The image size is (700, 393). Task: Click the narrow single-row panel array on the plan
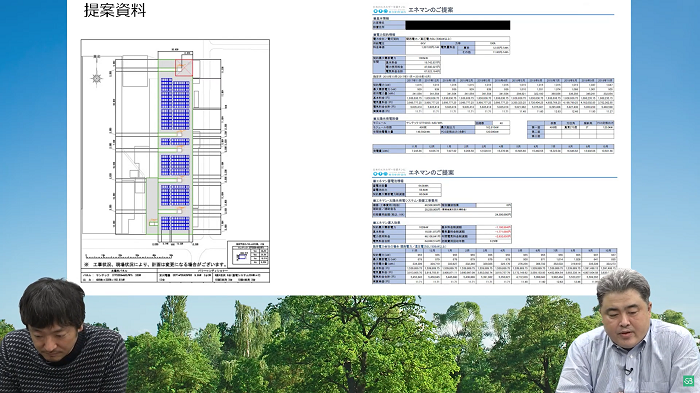175,142
